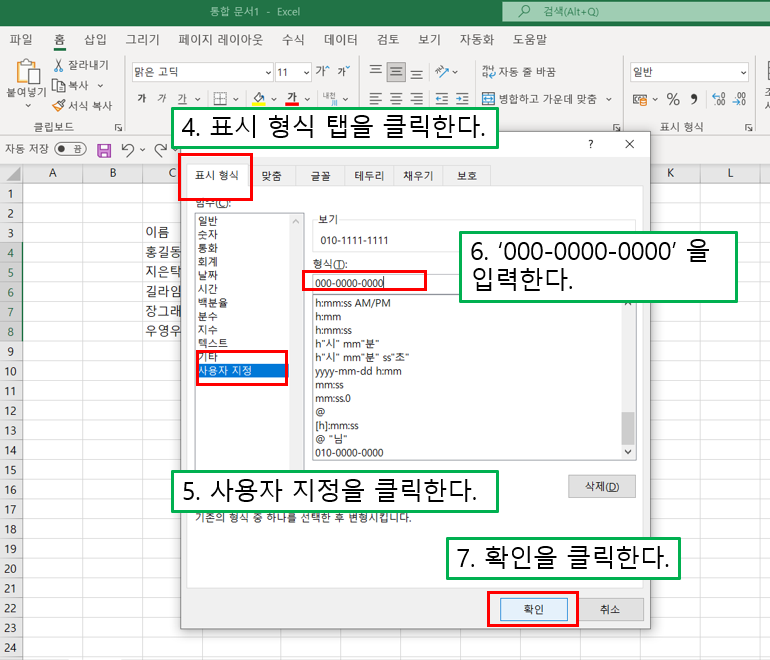This screenshot has width=770, height=660.
Task: Select 사용자 지정 in the category list
Action: pos(242,370)
